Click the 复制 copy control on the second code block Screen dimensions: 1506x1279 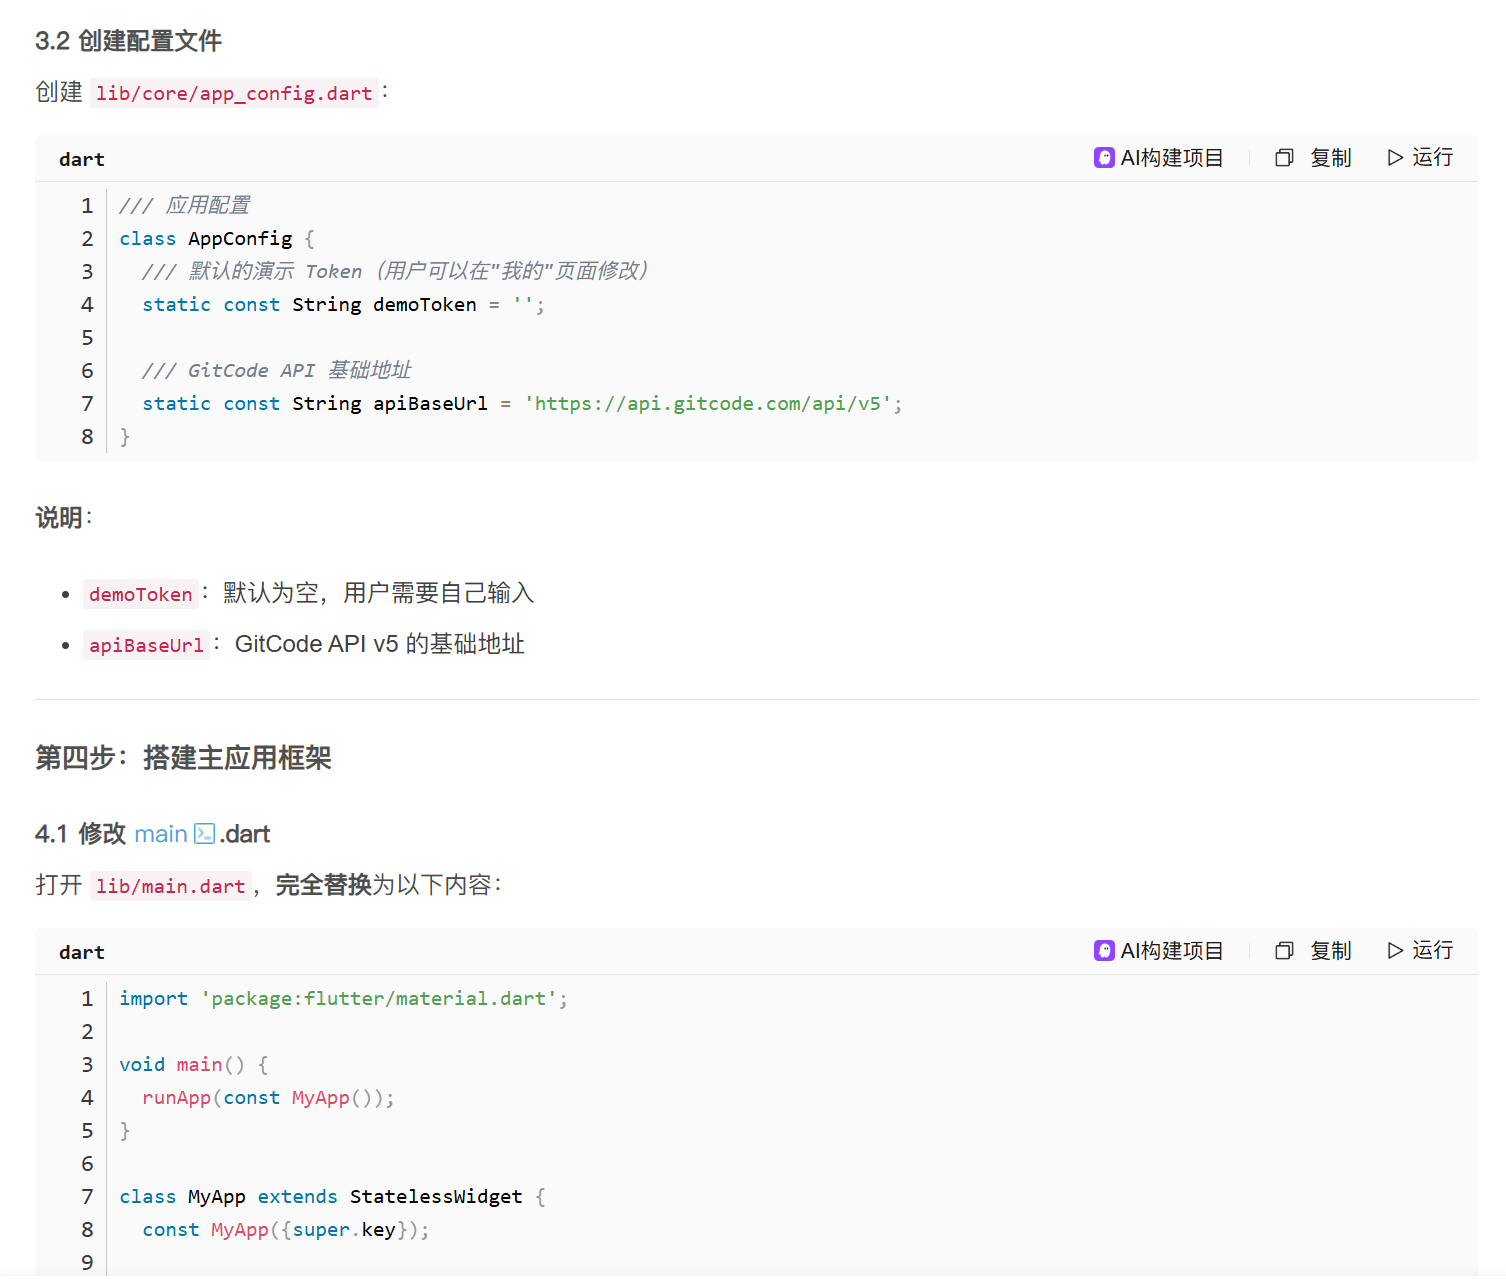pyautogui.click(x=1331, y=950)
